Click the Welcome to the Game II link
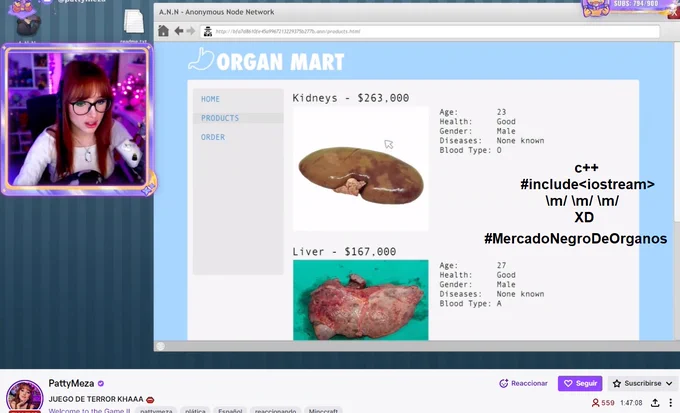 (x=89, y=410)
